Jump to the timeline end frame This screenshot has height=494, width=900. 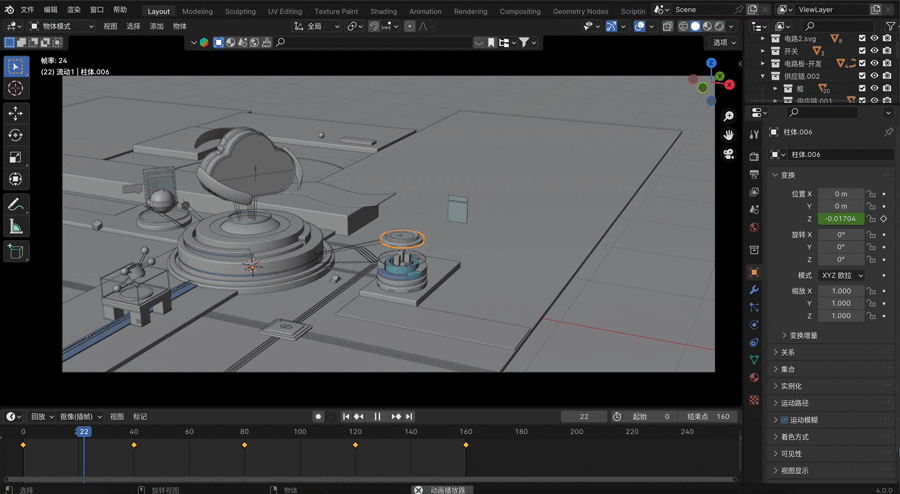[409, 417]
